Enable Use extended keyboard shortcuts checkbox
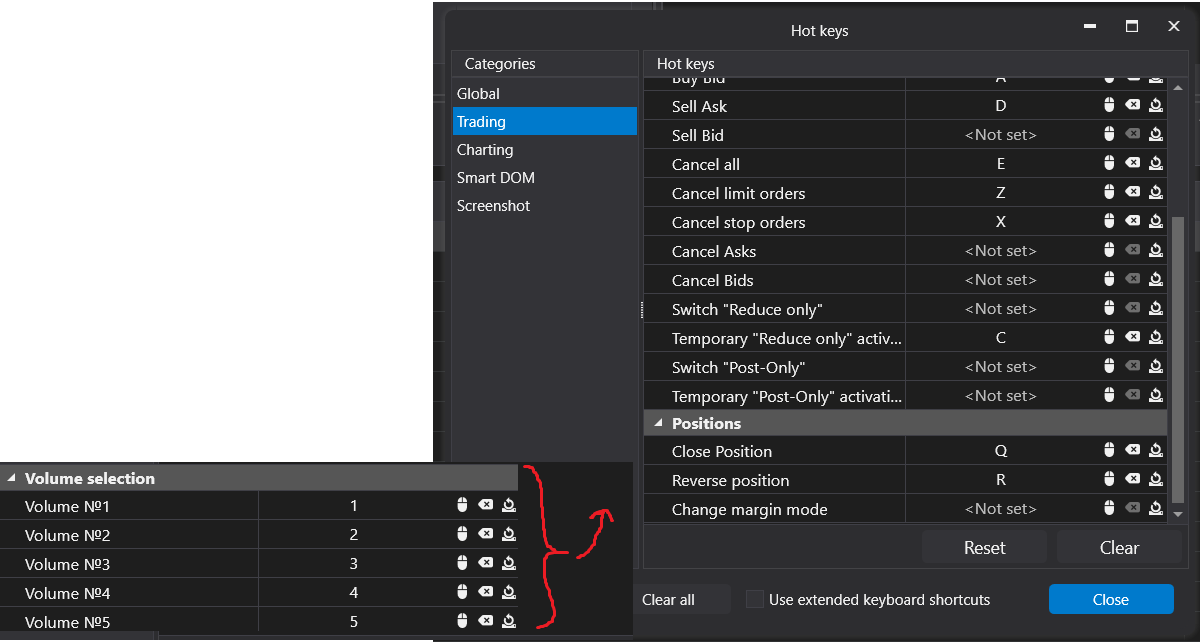Image resolution: width=1200 pixels, height=642 pixels. point(755,600)
